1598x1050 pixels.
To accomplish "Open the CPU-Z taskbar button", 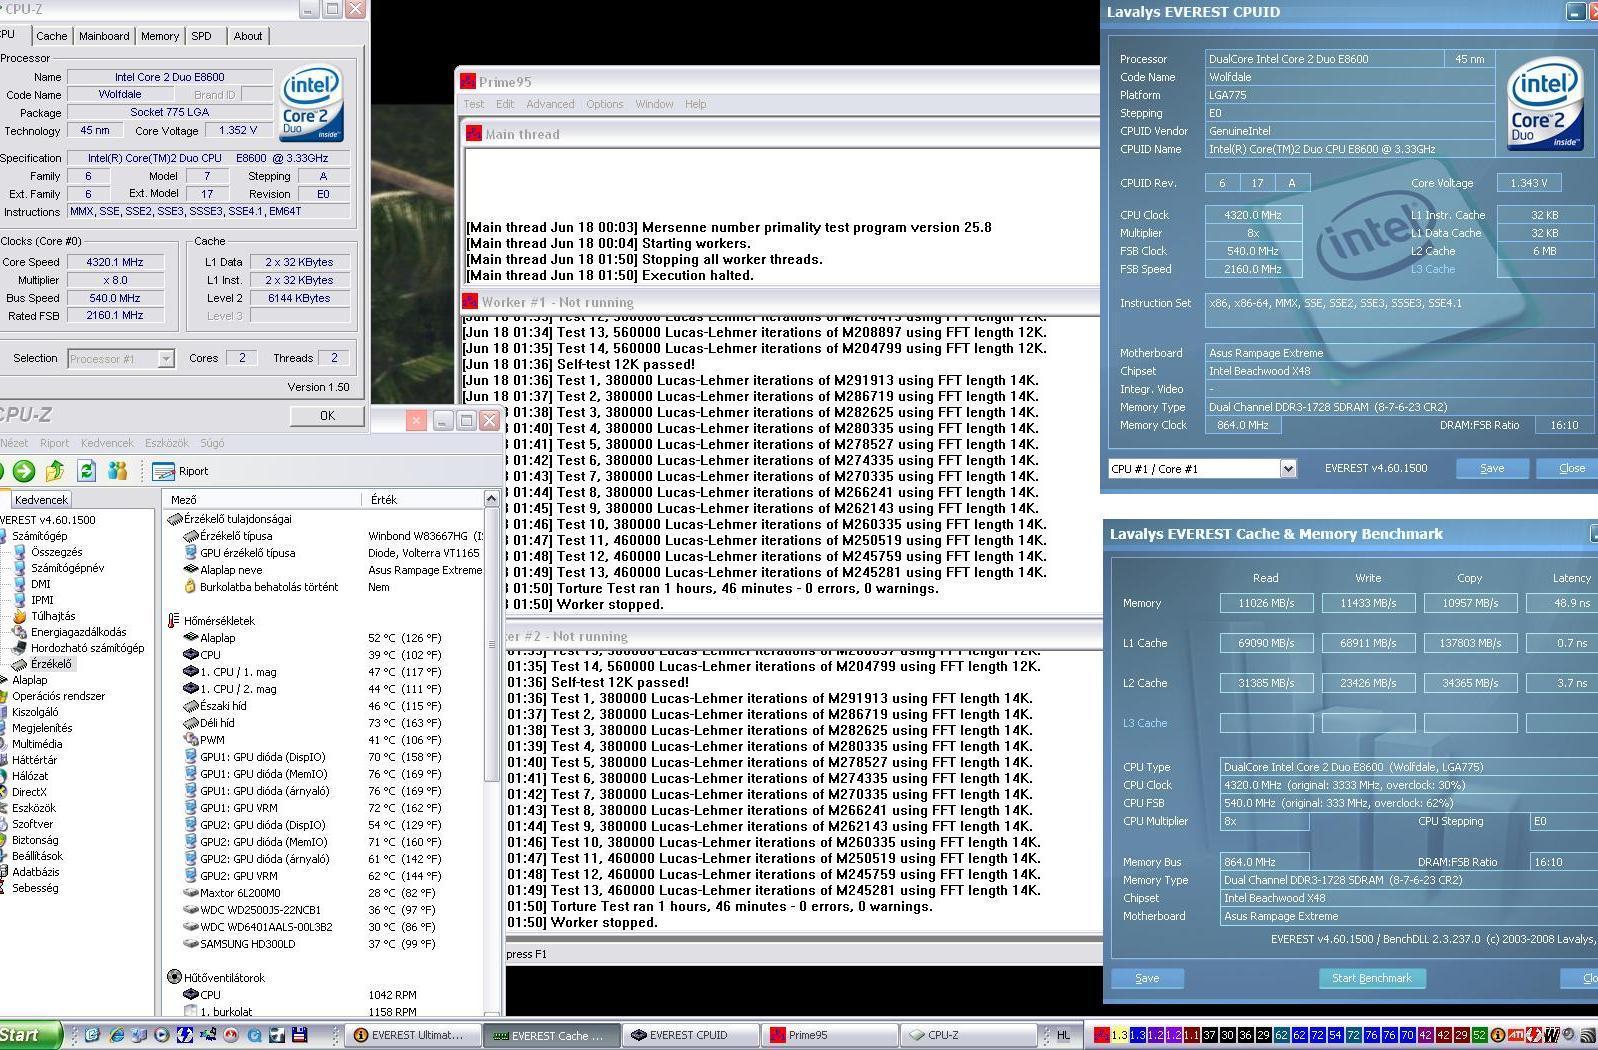I will (968, 1035).
